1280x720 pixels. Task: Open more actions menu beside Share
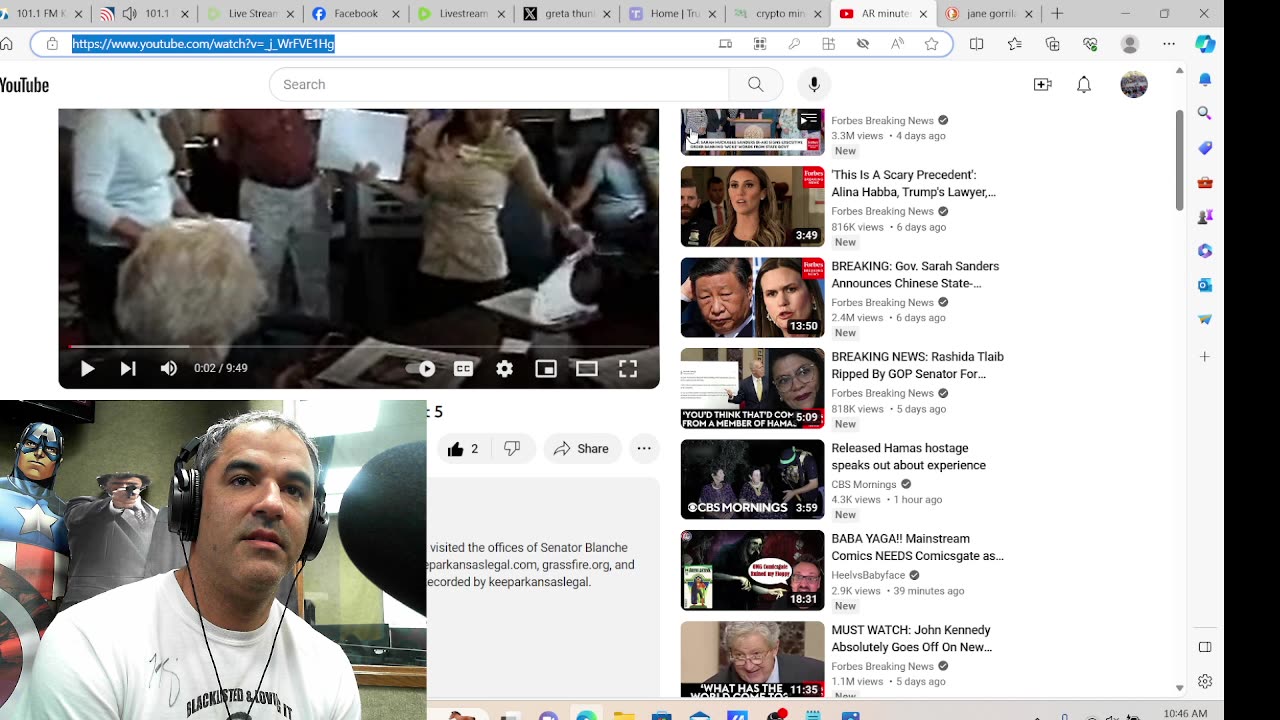[644, 449]
